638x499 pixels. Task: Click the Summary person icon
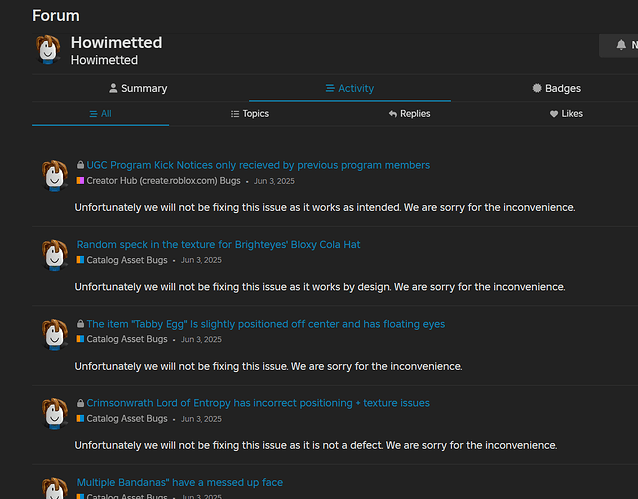click(x=113, y=88)
